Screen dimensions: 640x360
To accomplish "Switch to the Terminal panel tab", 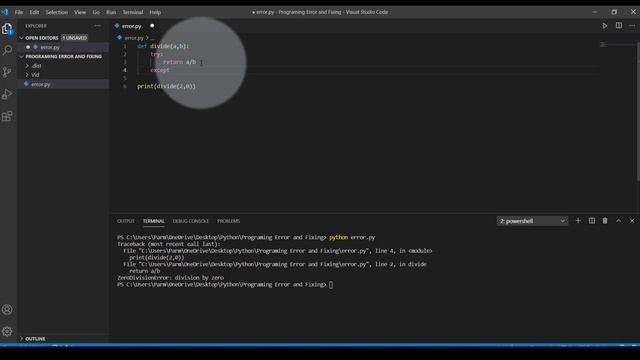I will [x=153, y=221].
